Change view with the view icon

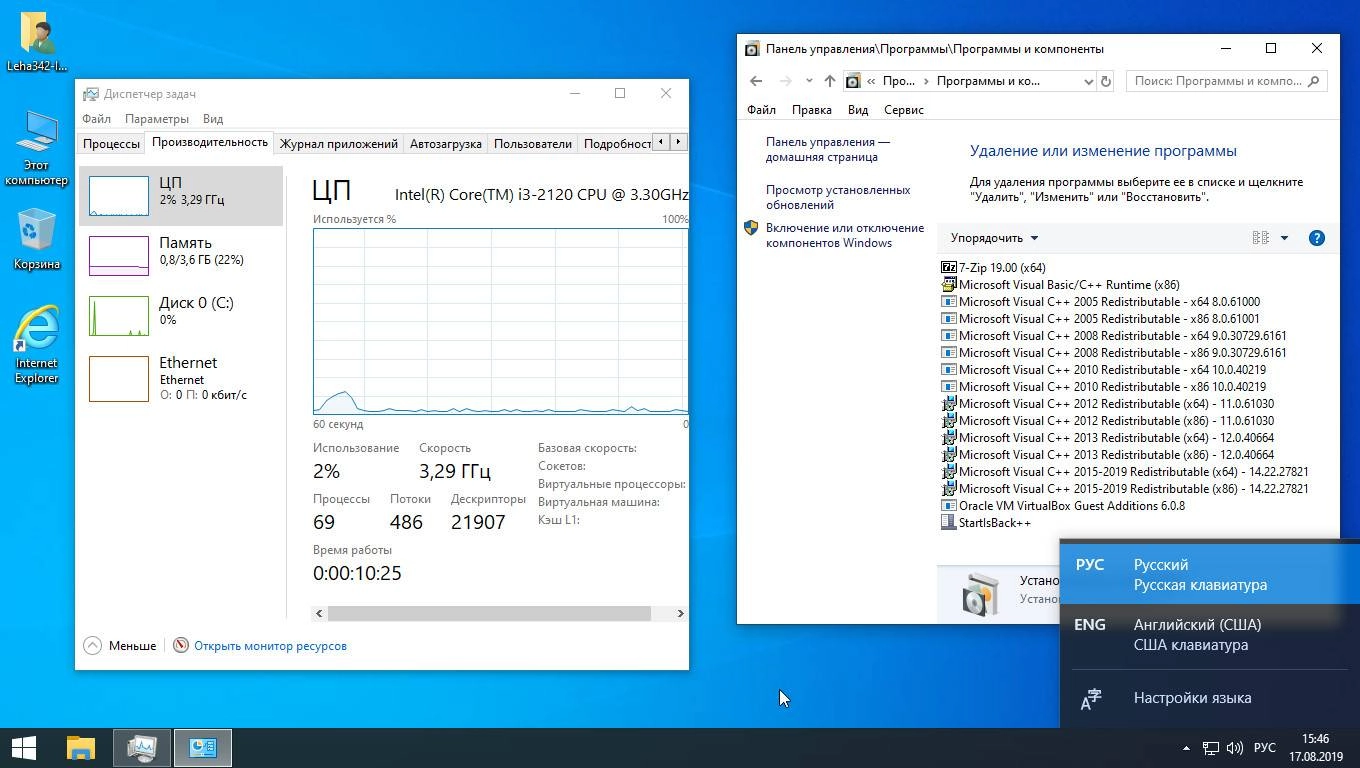[x=1260, y=238]
